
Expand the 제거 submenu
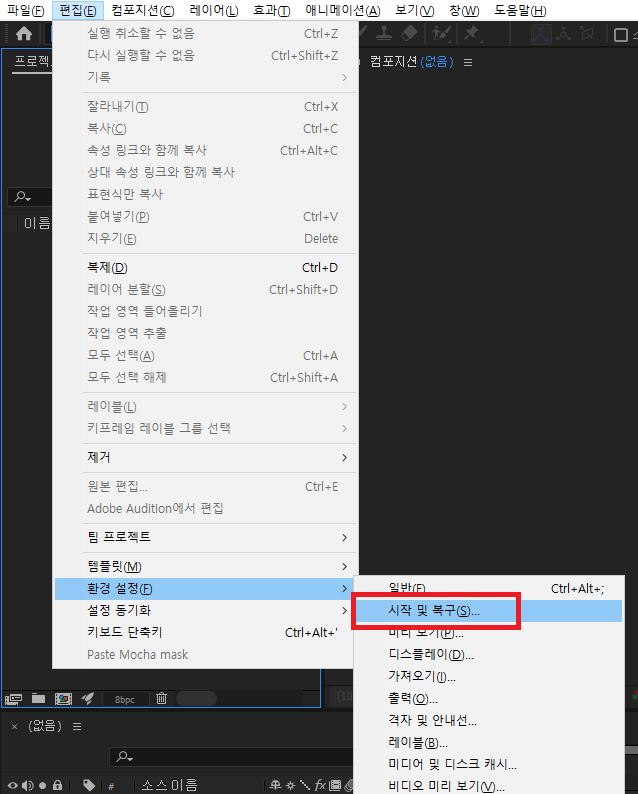click(x=206, y=457)
